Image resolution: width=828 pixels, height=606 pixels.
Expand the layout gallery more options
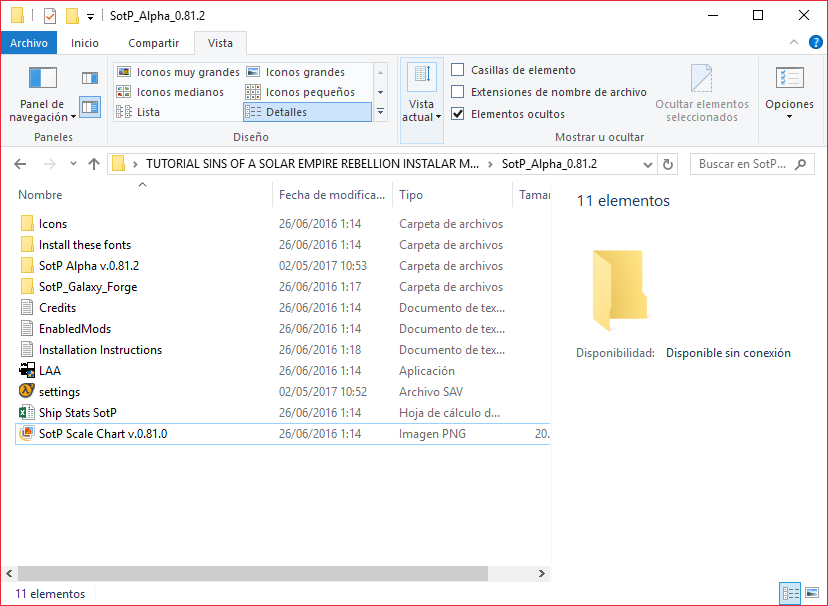pos(380,112)
